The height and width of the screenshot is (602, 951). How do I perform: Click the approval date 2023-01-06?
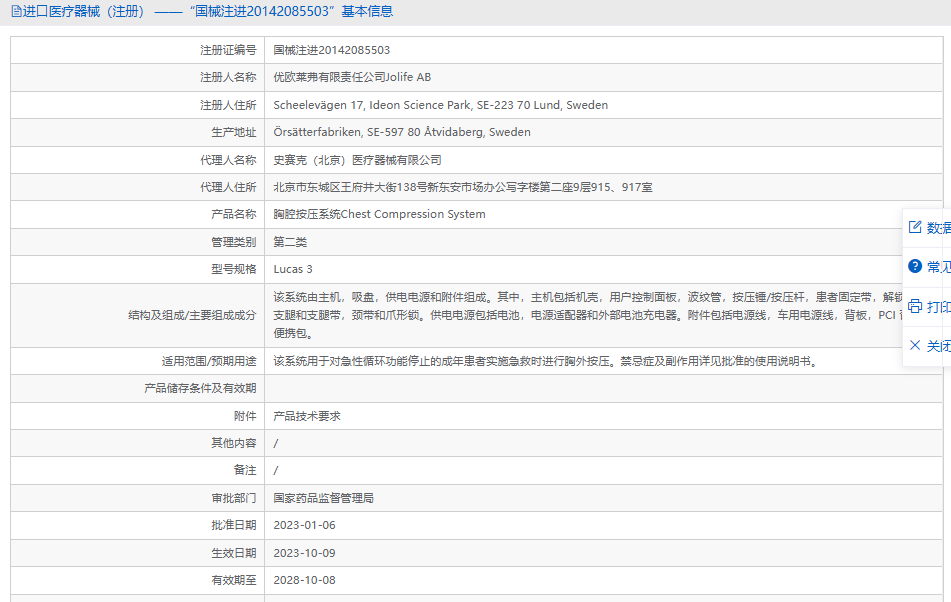point(304,526)
